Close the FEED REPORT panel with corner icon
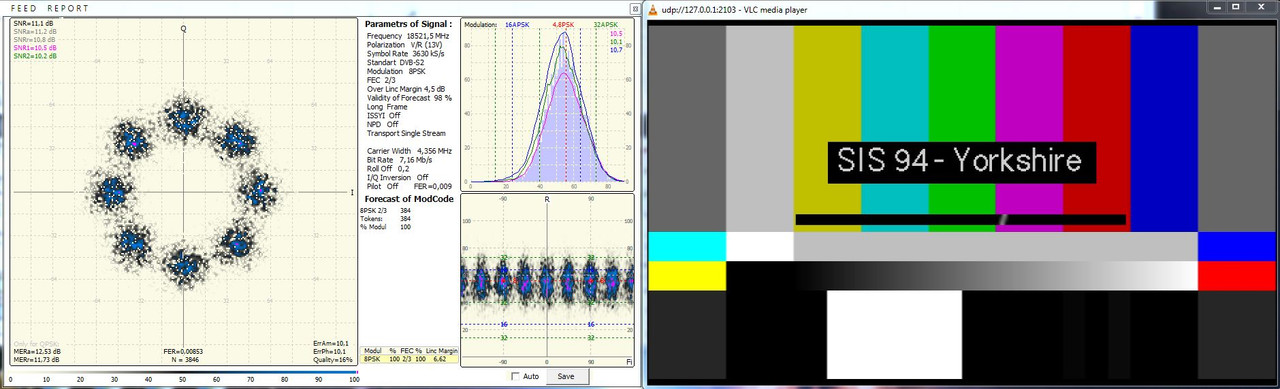 (x=636, y=8)
